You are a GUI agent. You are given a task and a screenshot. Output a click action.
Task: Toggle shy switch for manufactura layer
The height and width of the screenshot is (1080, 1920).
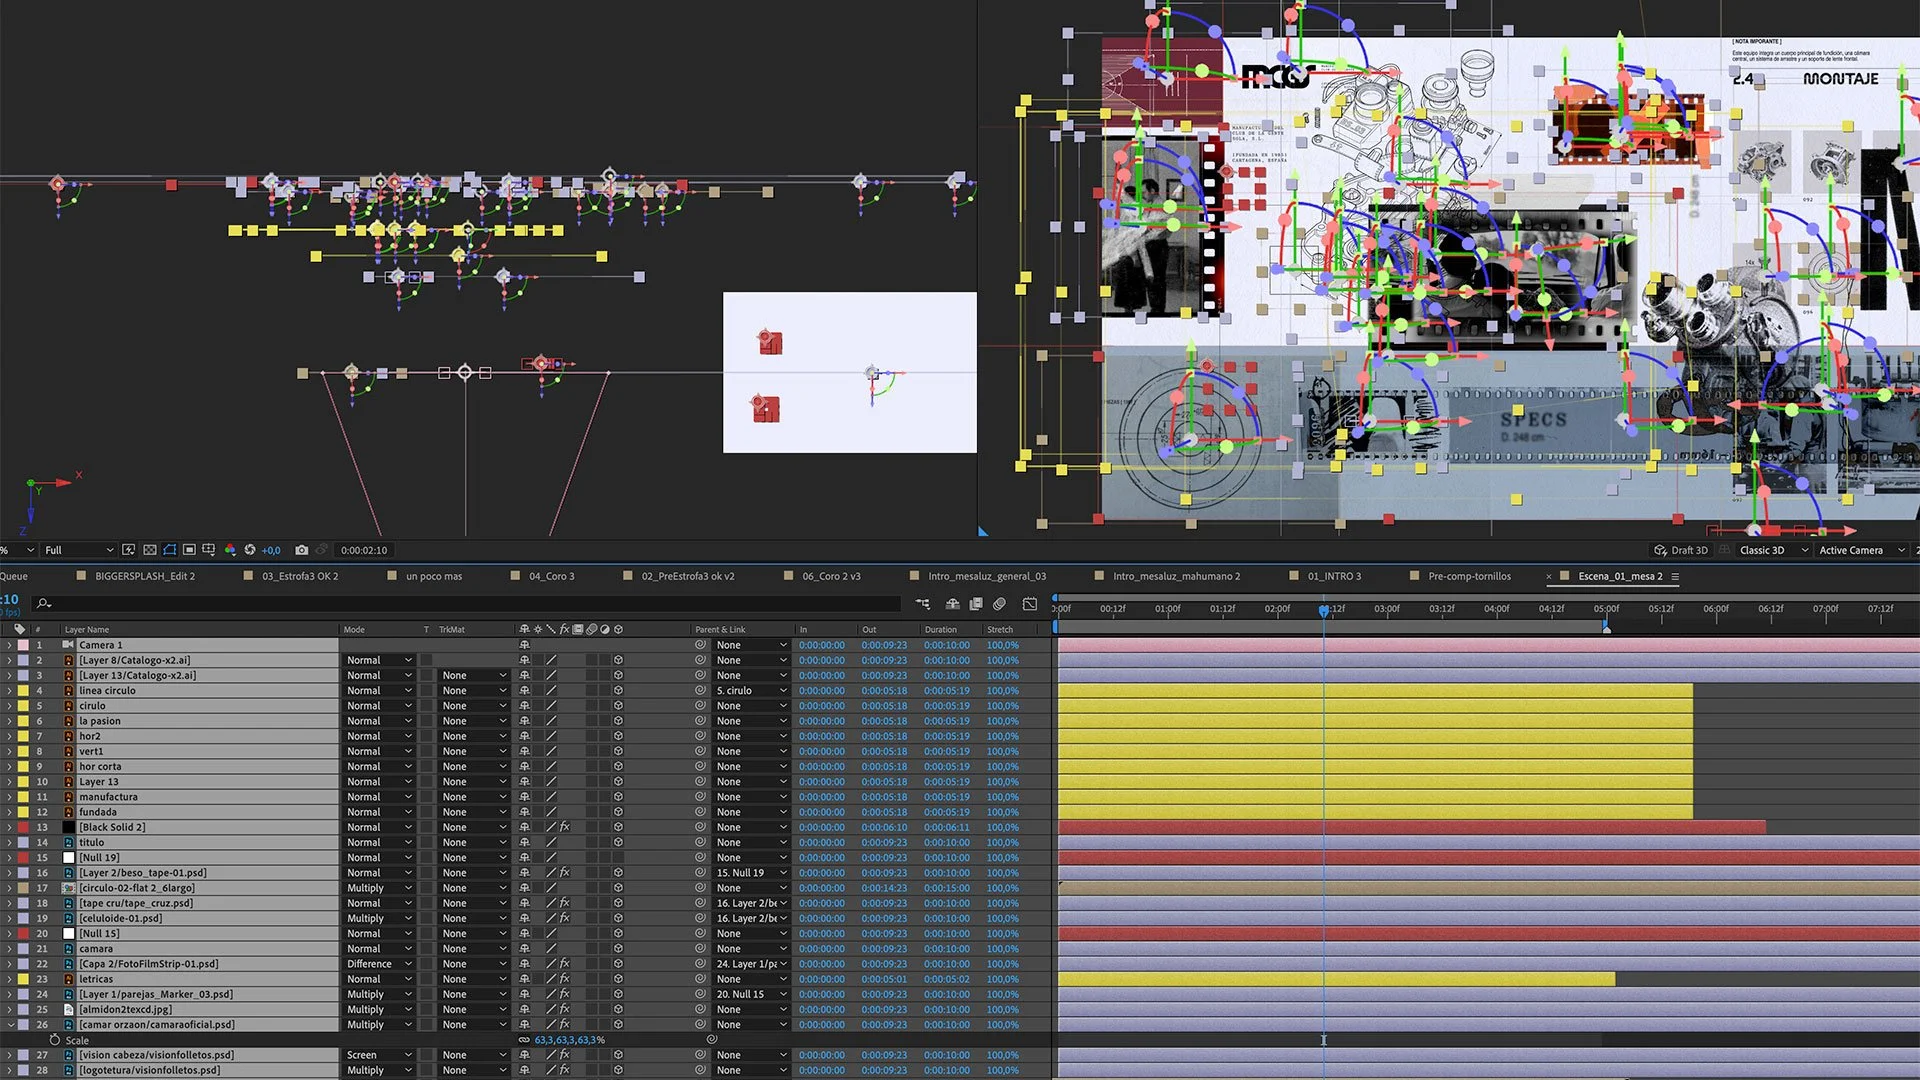pos(524,797)
